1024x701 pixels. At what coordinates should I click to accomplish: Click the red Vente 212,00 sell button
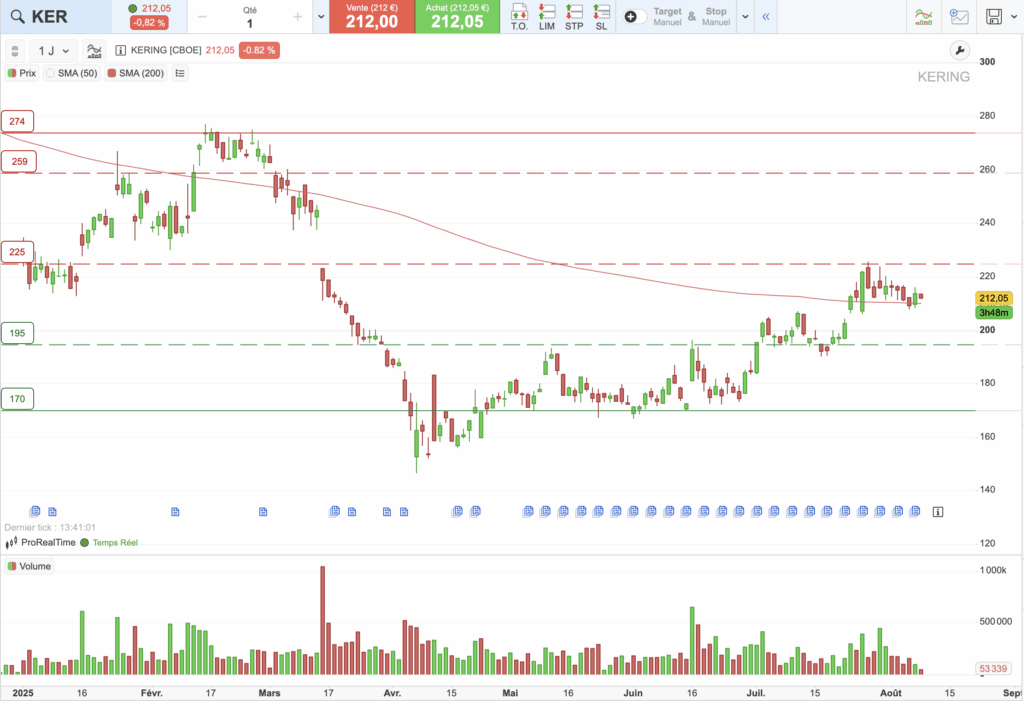(372, 16)
